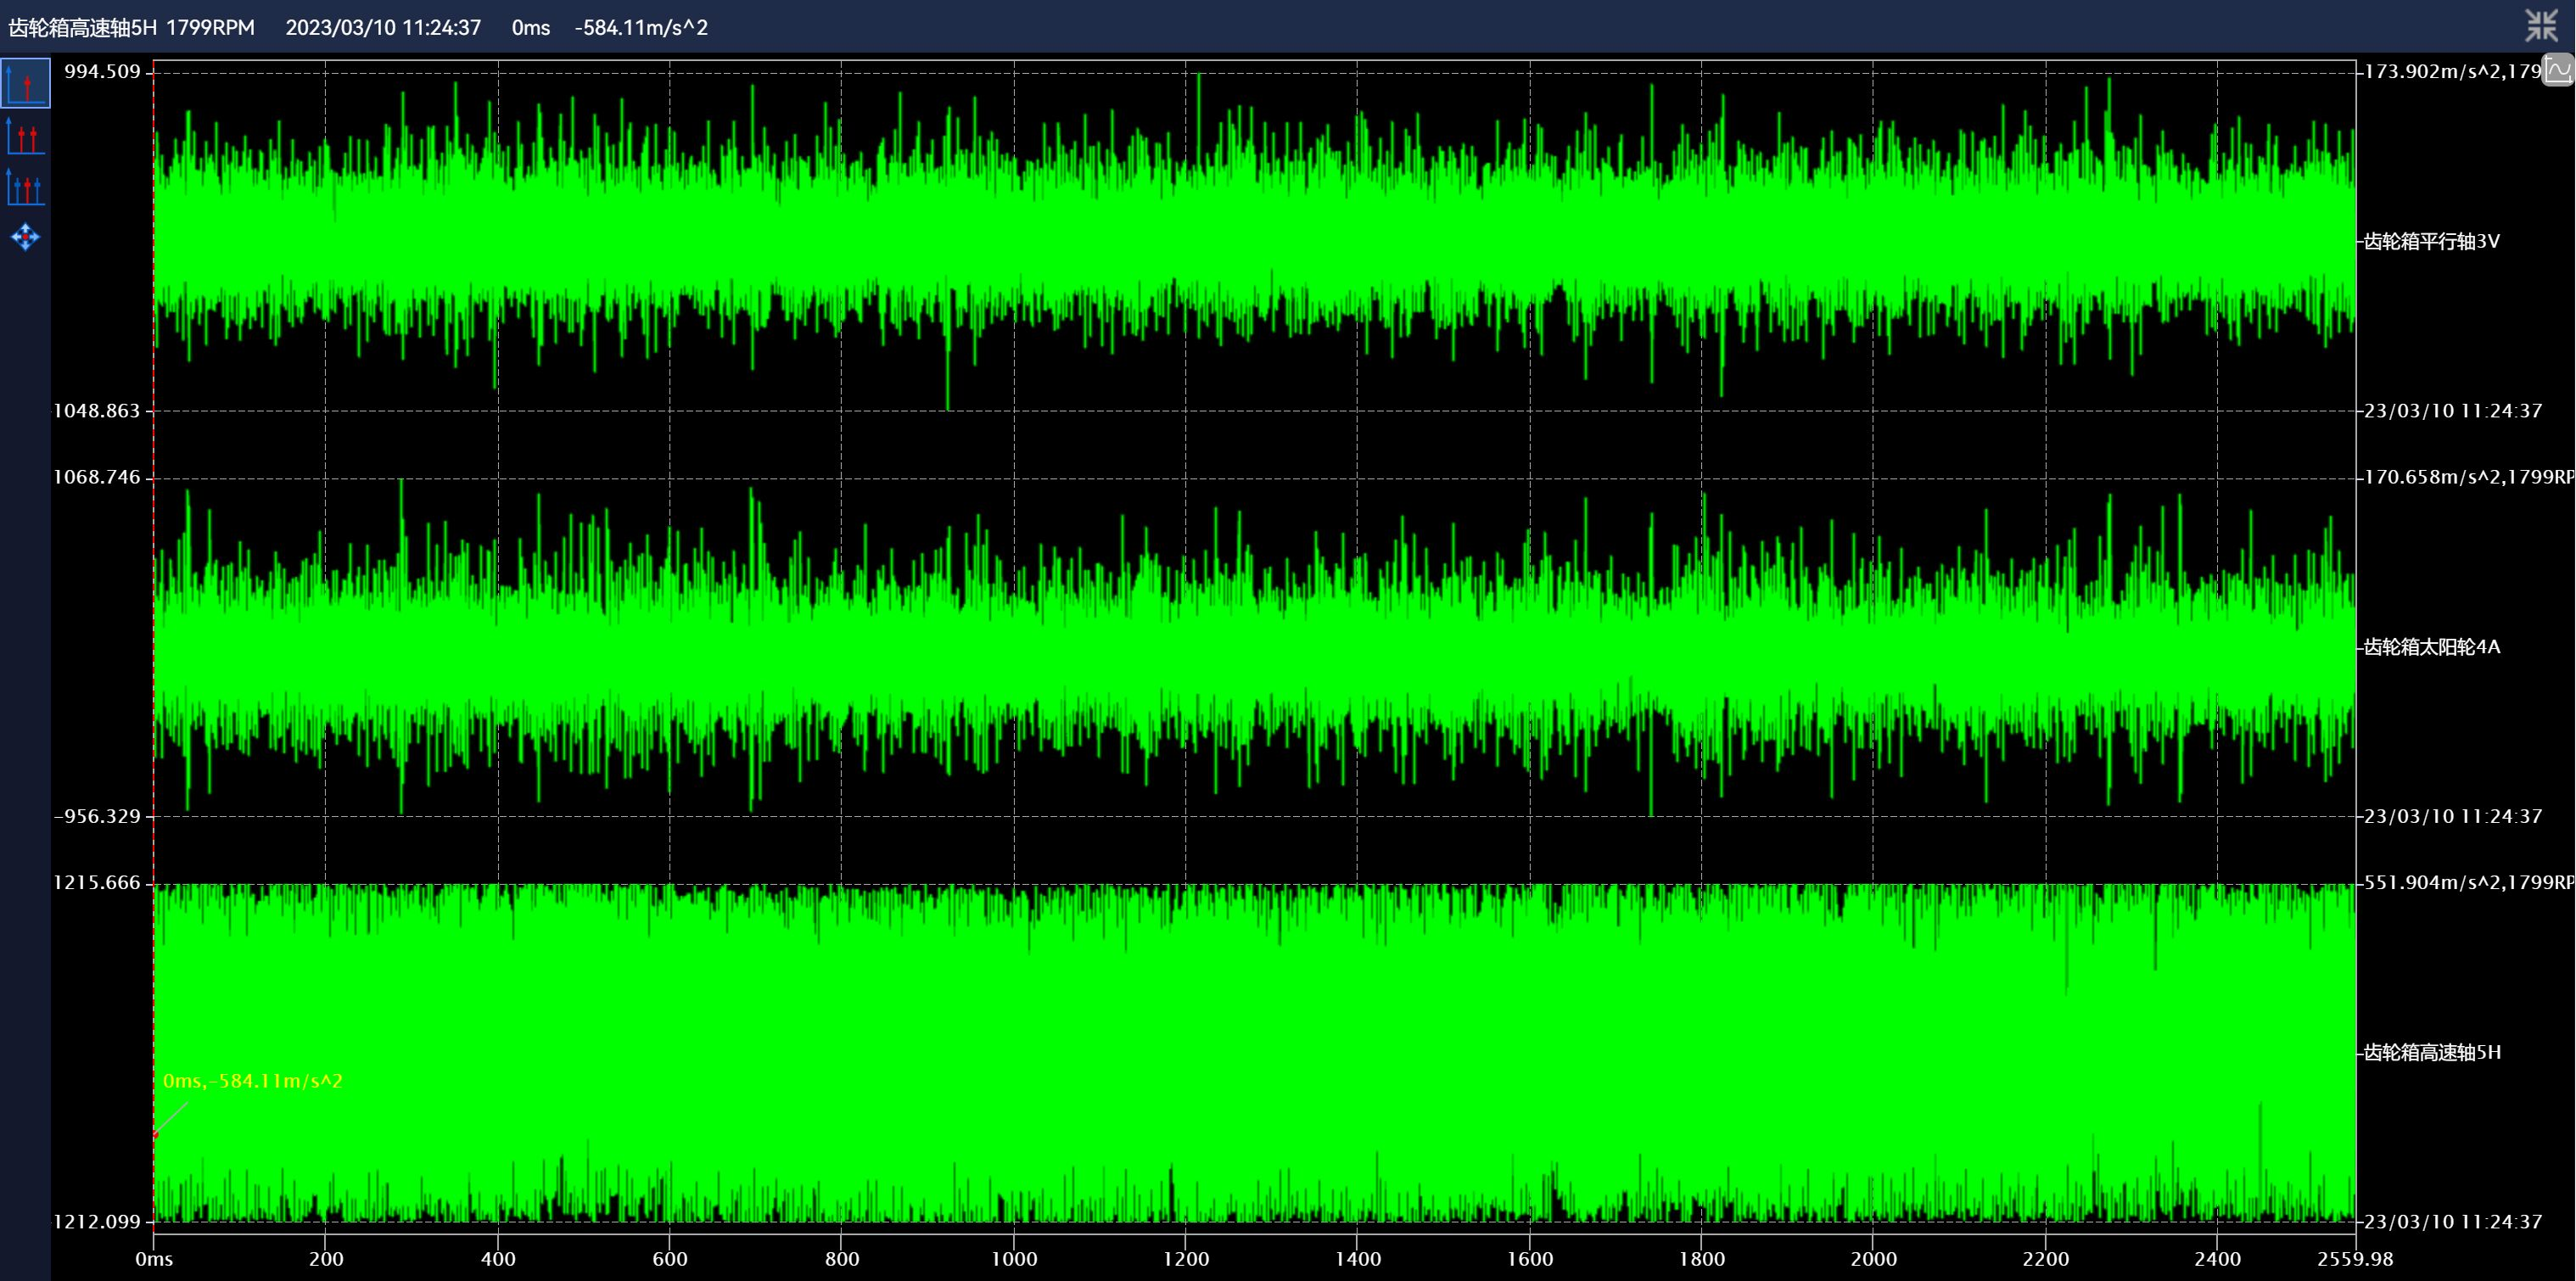Select the double cursor tool
The image size is (2576, 1281).
(x=25, y=136)
